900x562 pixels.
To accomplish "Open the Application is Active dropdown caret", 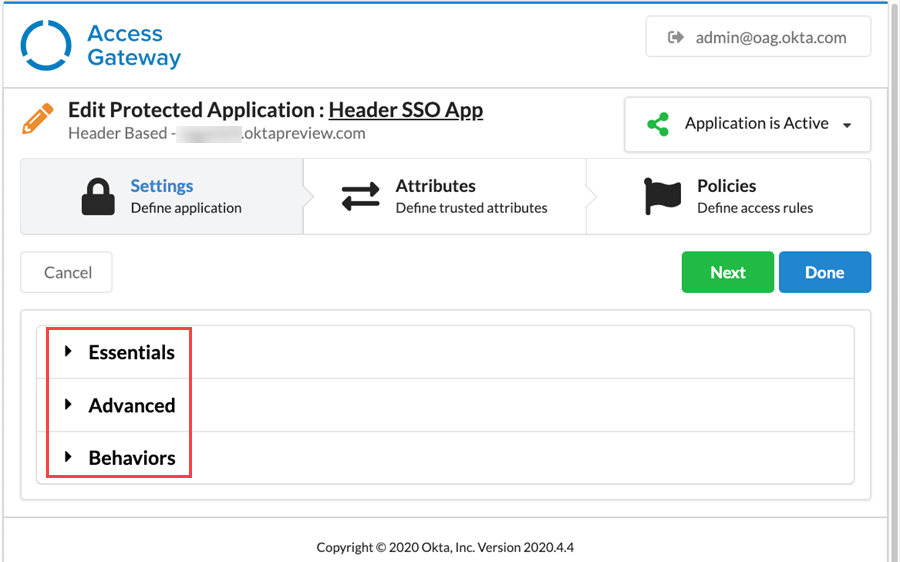I will click(x=847, y=126).
